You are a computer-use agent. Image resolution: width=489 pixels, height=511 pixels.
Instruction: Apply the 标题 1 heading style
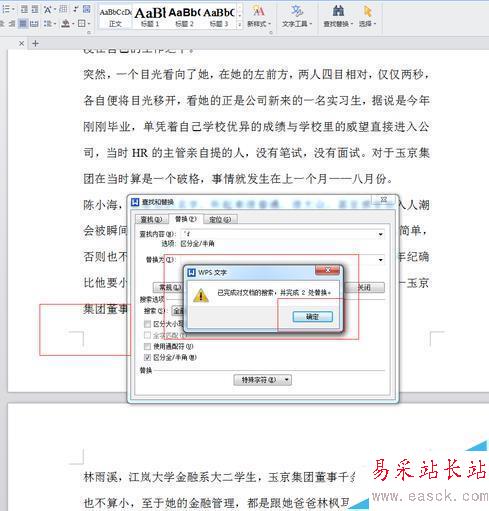coord(150,17)
